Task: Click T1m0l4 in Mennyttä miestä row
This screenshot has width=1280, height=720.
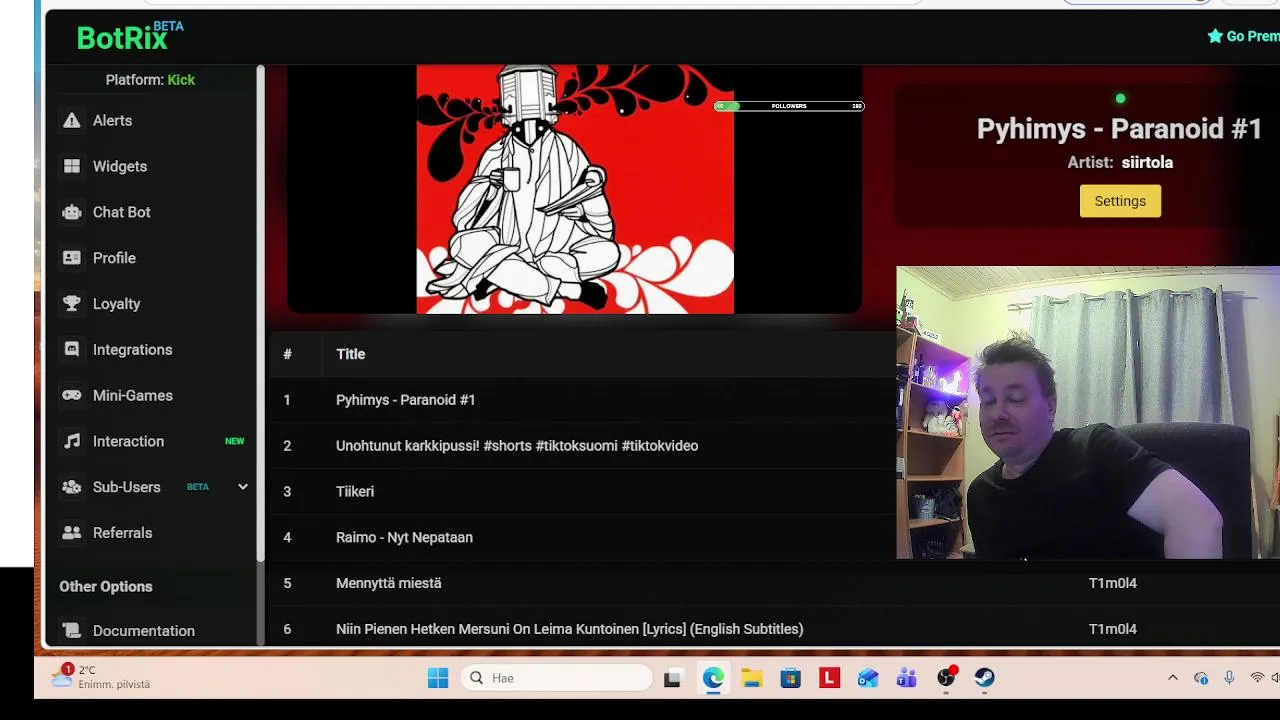Action: 1113,583
